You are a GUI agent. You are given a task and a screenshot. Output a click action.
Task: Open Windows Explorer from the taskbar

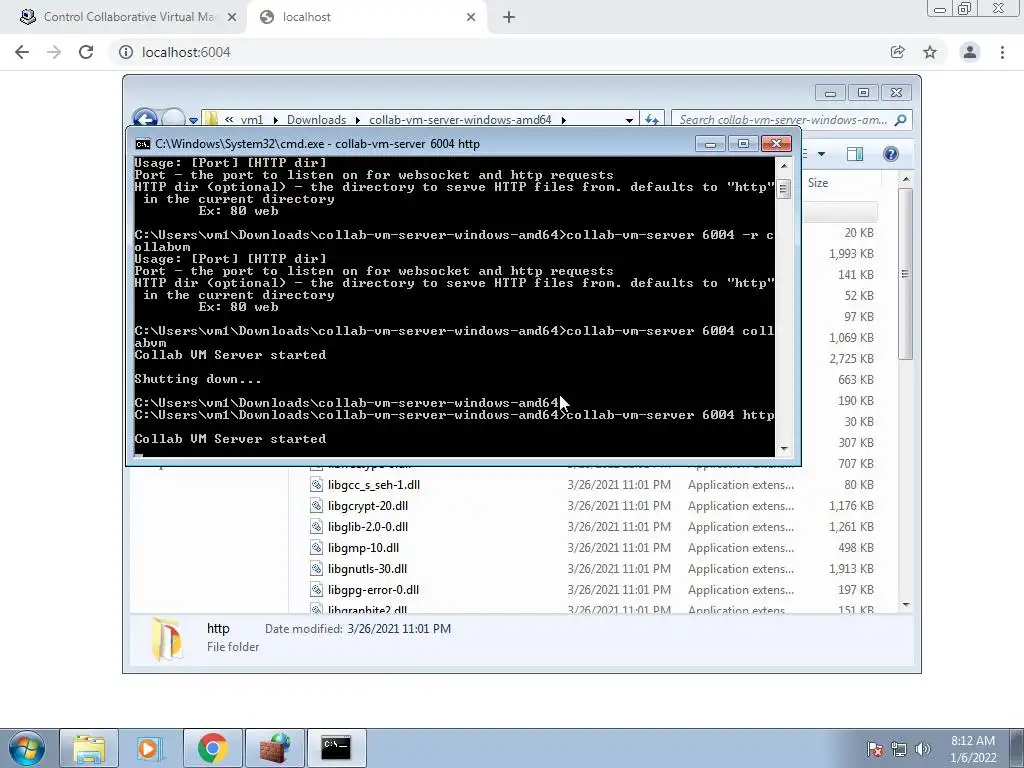89,748
